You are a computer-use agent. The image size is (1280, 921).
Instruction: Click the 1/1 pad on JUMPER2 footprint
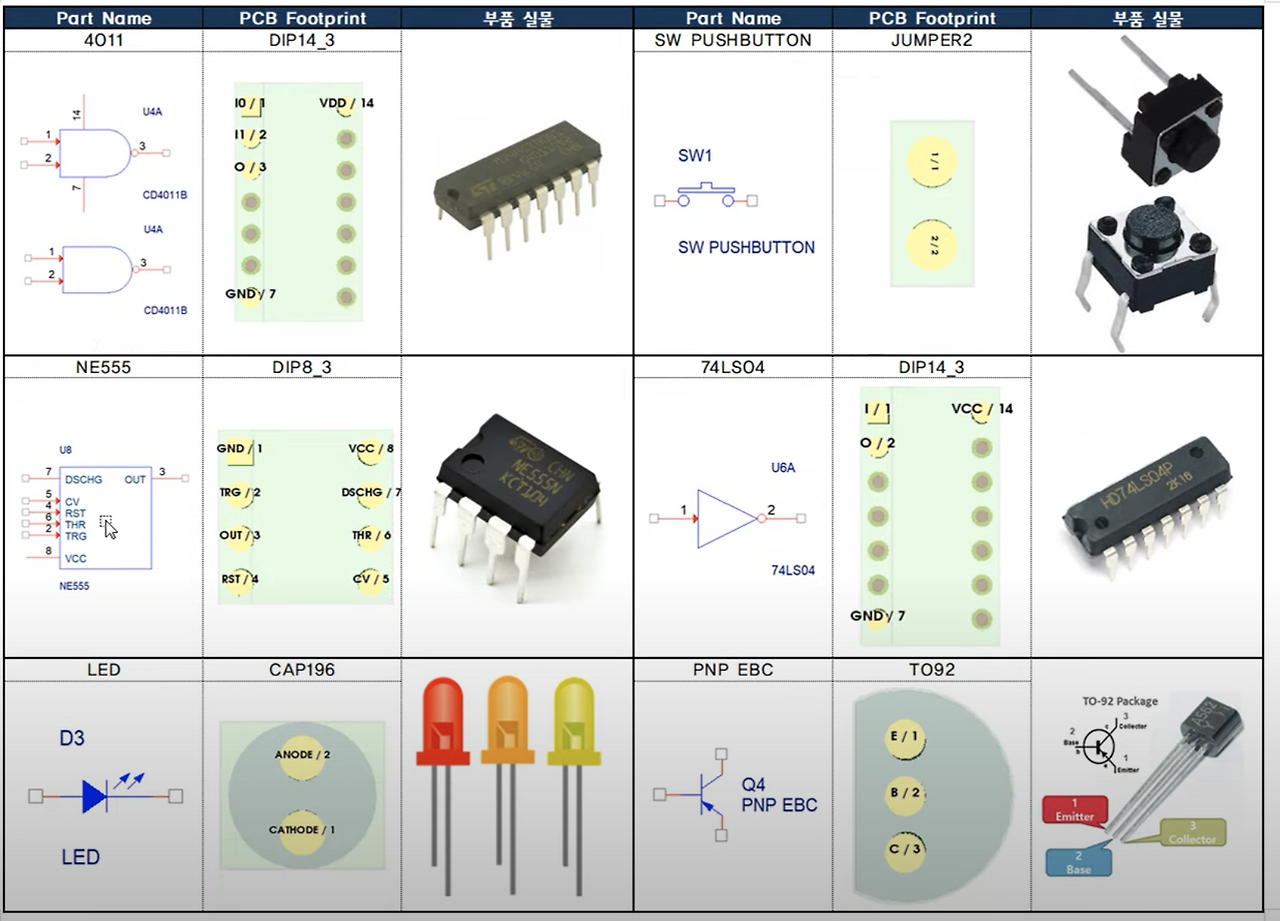tap(931, 162)
